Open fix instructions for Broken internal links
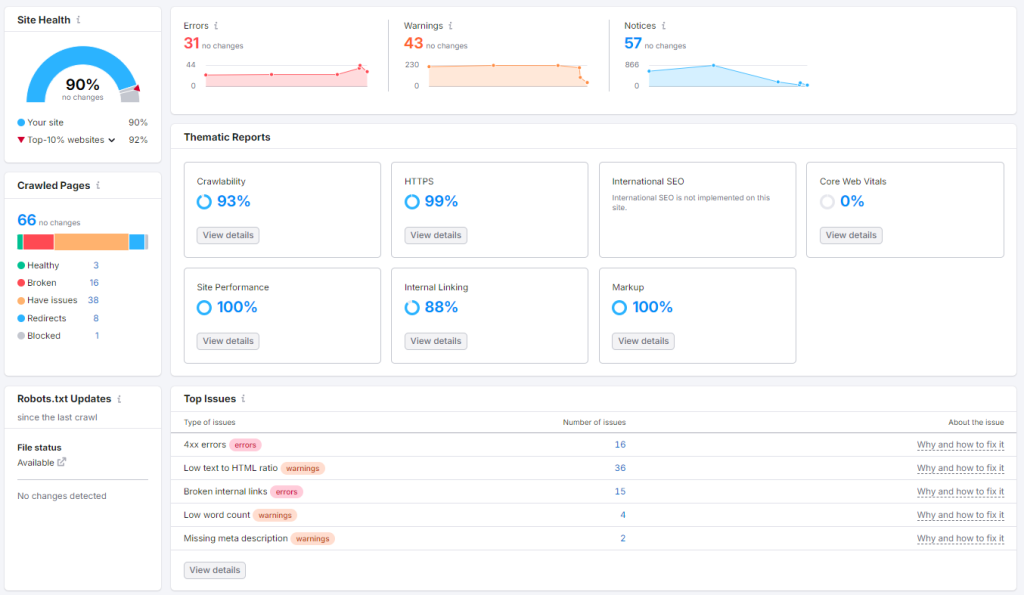This screenshot has height=595, width=1024. pyautogui.click(x=960, y=491)
